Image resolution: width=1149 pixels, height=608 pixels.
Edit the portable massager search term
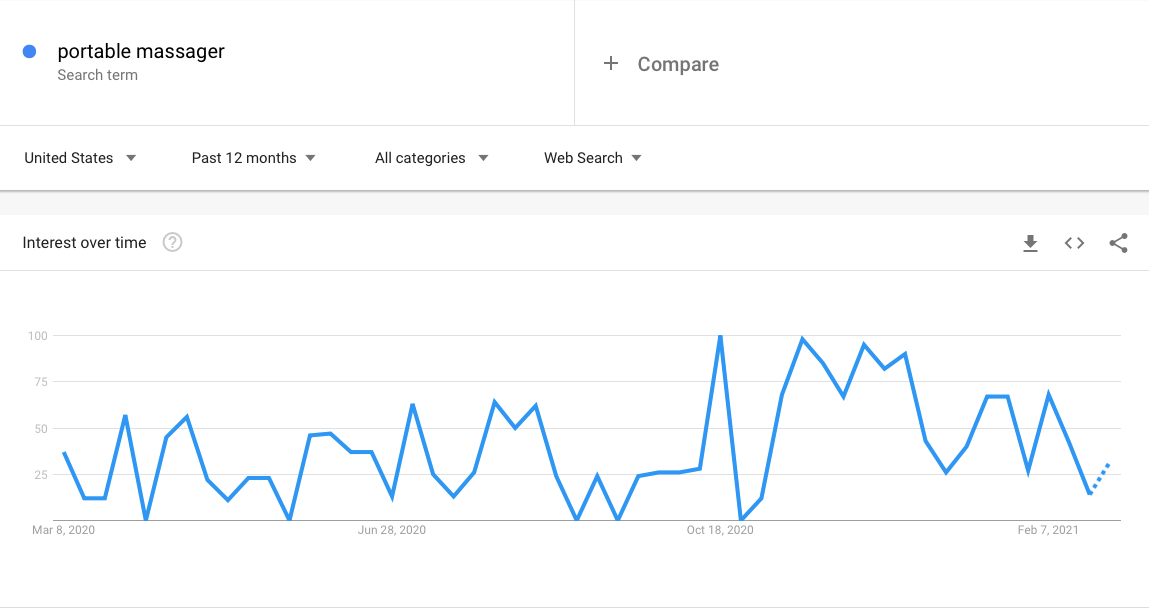click(141, 51)
